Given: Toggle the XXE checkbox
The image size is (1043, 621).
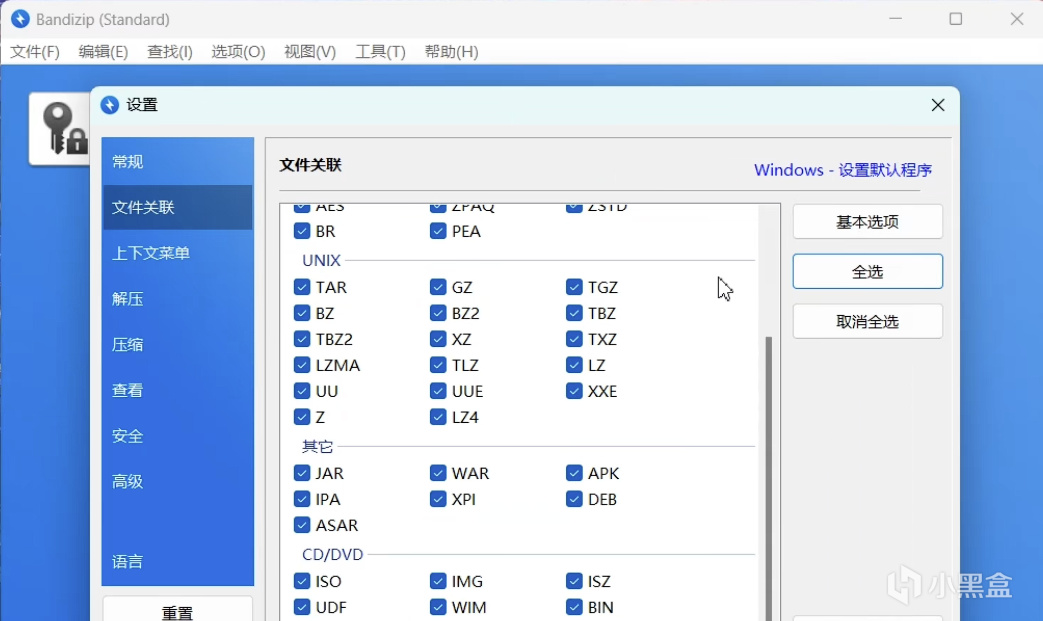Looking at the screenshot, I should point(574,390).
